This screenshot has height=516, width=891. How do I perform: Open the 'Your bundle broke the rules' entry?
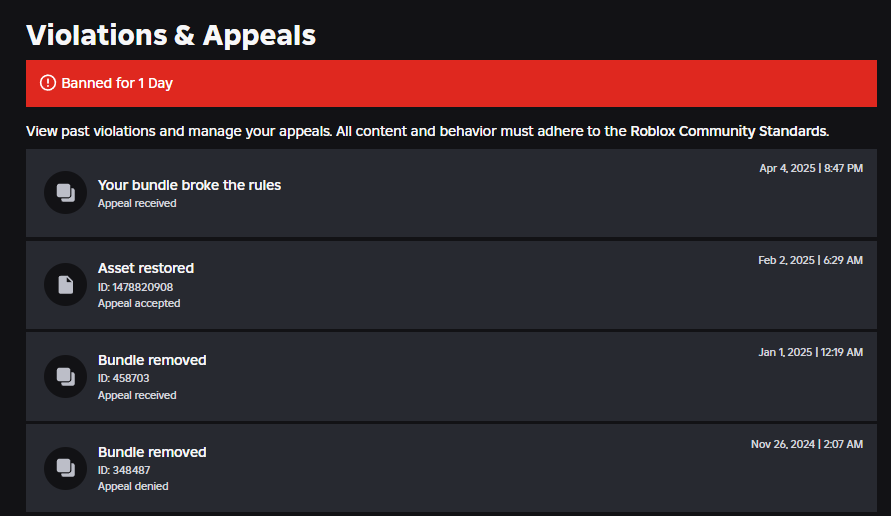point(451,193)
